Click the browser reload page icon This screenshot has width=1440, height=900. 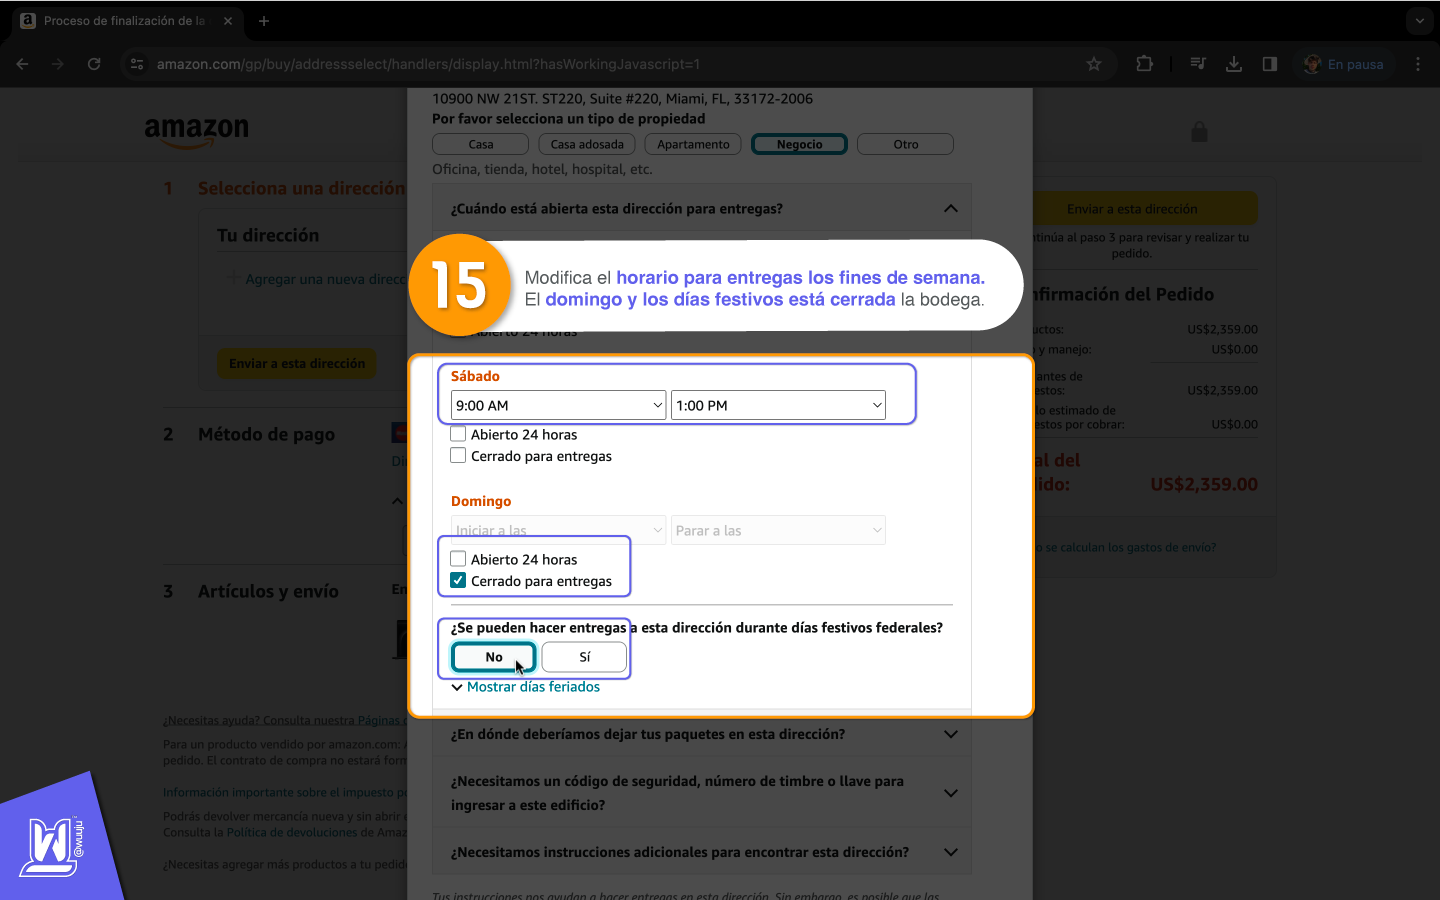pos(94,64)
